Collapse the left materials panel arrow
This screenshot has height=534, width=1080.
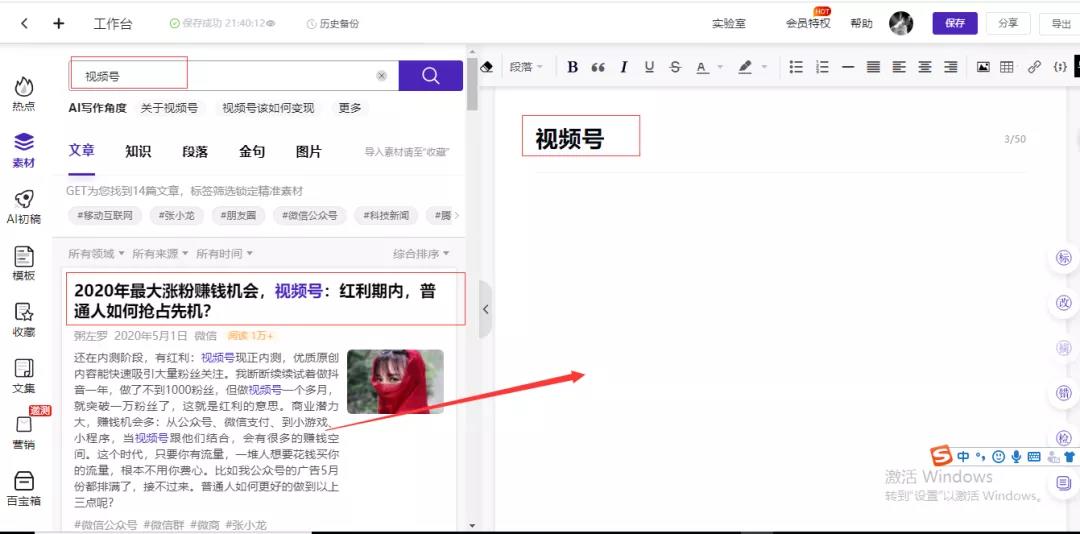click(485, 309)
